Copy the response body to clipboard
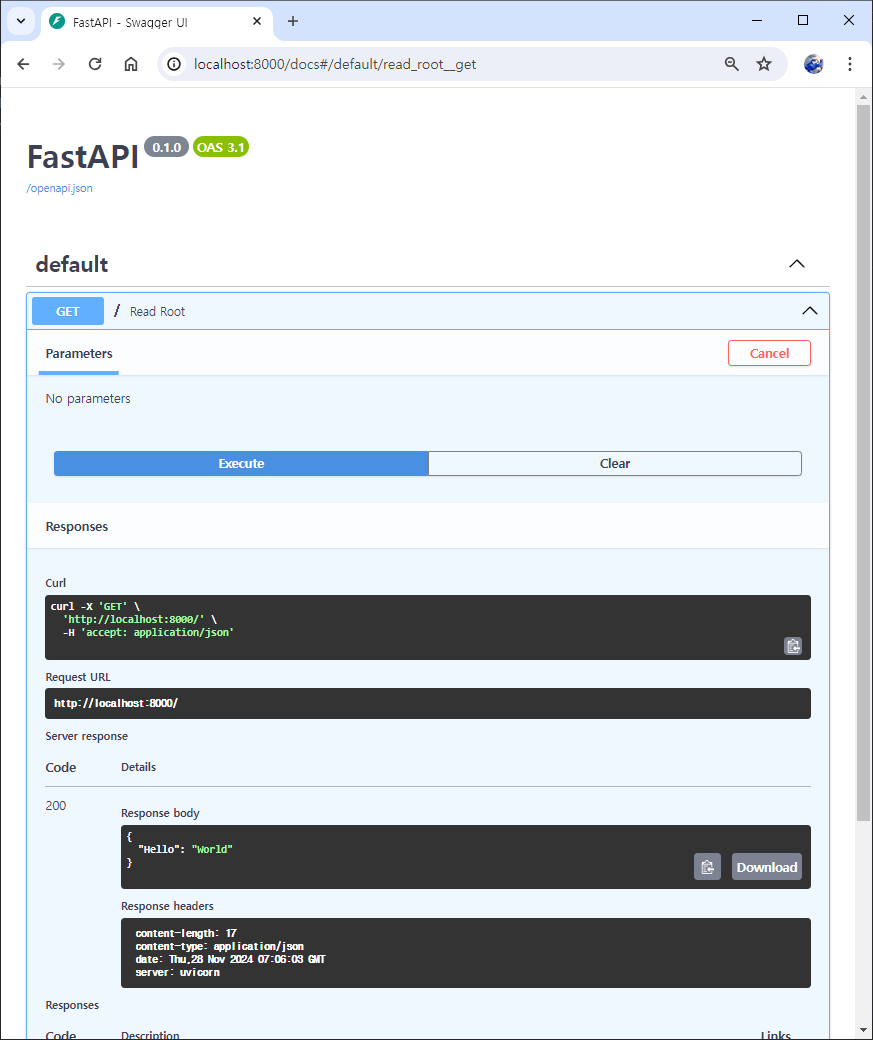 707,867
